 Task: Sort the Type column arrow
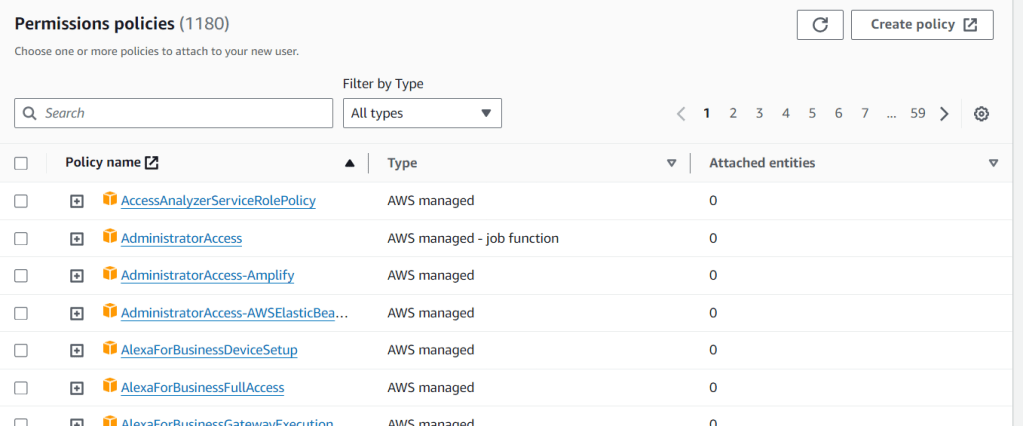click(671, 164)
